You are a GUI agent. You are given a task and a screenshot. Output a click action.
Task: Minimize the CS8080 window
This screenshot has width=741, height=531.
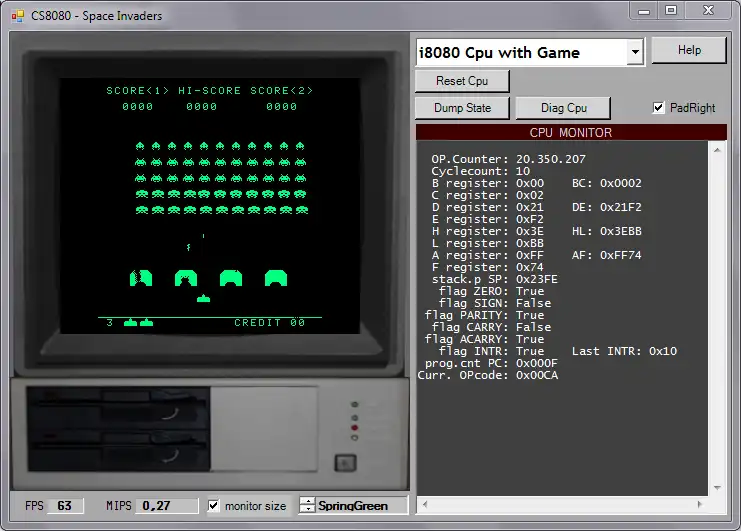pos(644,11)
